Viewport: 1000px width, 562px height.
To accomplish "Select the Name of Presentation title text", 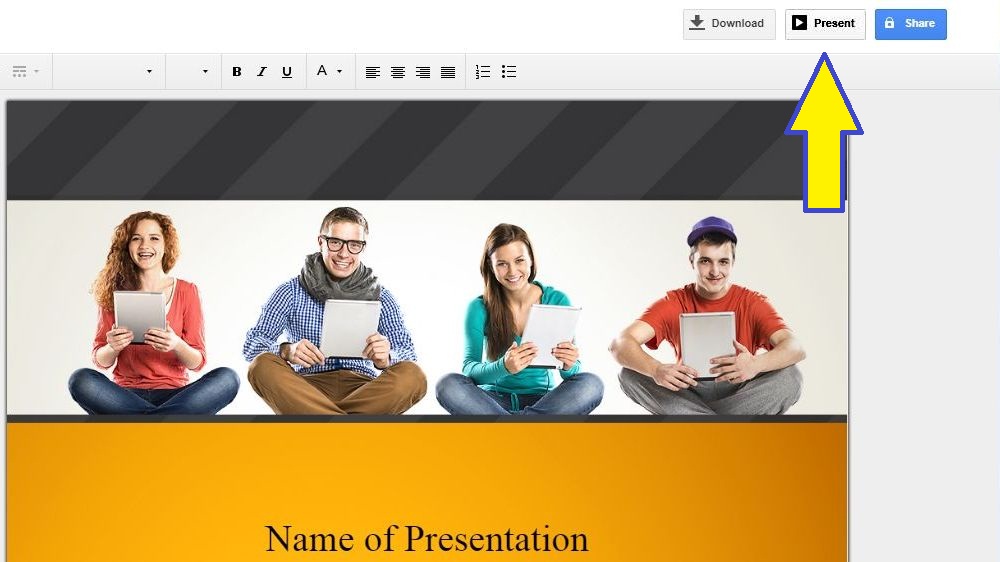I will click(426, 539).
